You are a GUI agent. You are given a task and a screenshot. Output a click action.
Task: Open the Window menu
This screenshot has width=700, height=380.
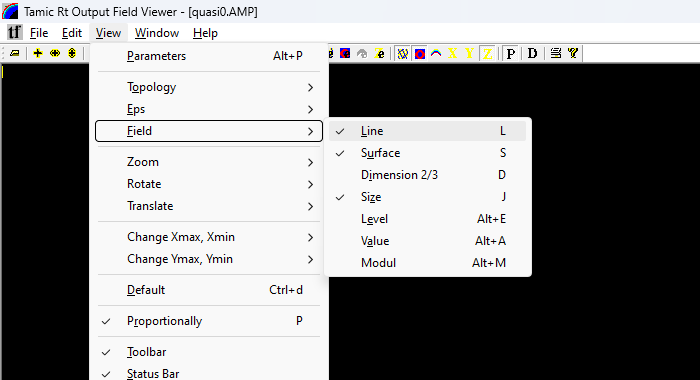coord(157,33)
